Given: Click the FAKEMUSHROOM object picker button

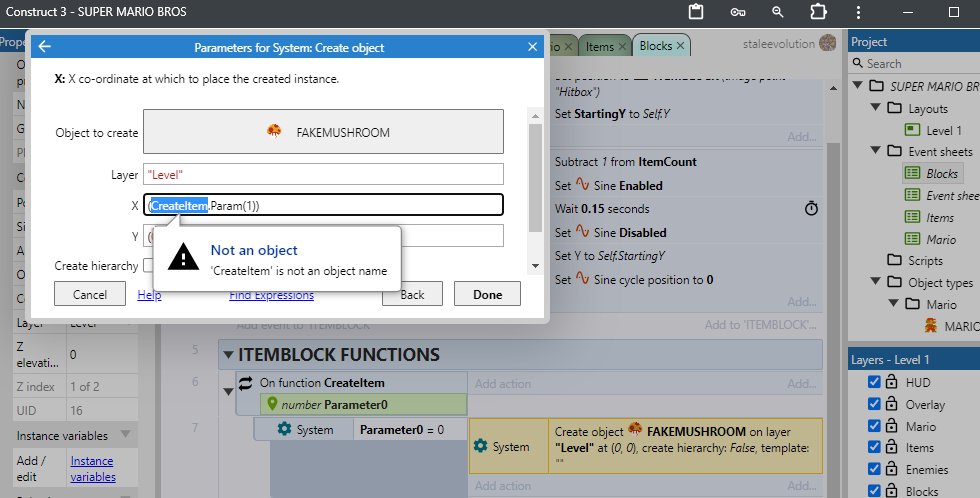Looking at the screenshot, I should 323,132.
